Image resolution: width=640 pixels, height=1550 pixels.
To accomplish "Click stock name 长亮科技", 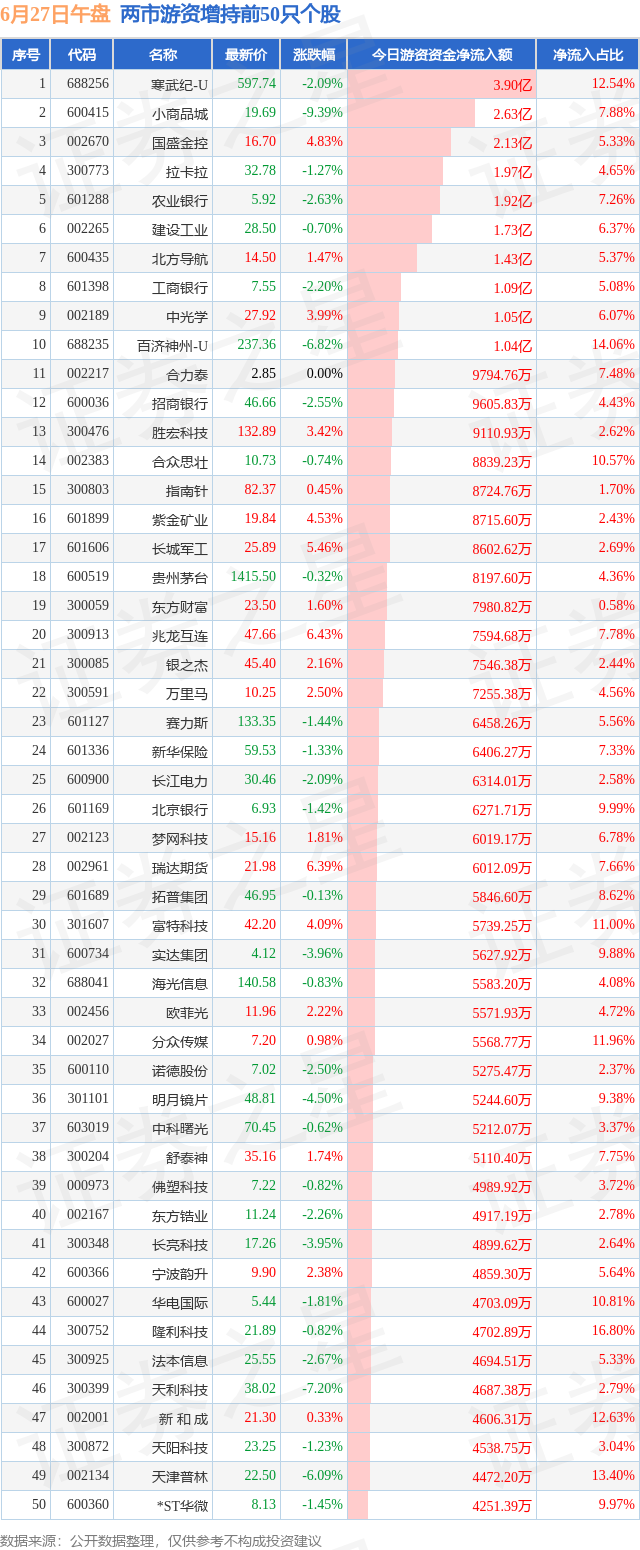I will [x=180, y=1244].
